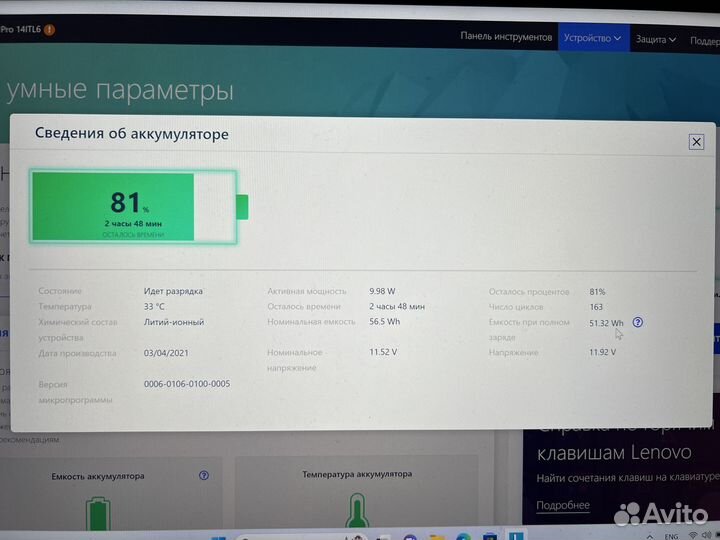Click the Сведения об аккумуляторе title
720x540 pixels.
pyautogui.click(x=132, y=134)
